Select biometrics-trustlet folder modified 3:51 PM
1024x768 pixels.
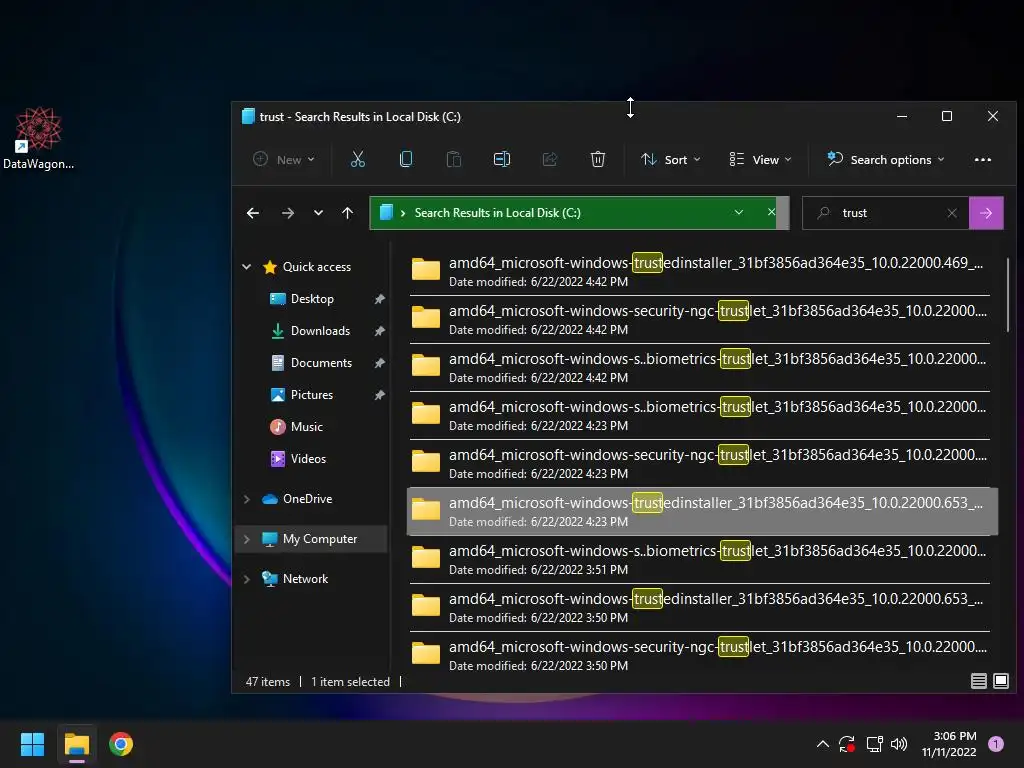[702, 559]
